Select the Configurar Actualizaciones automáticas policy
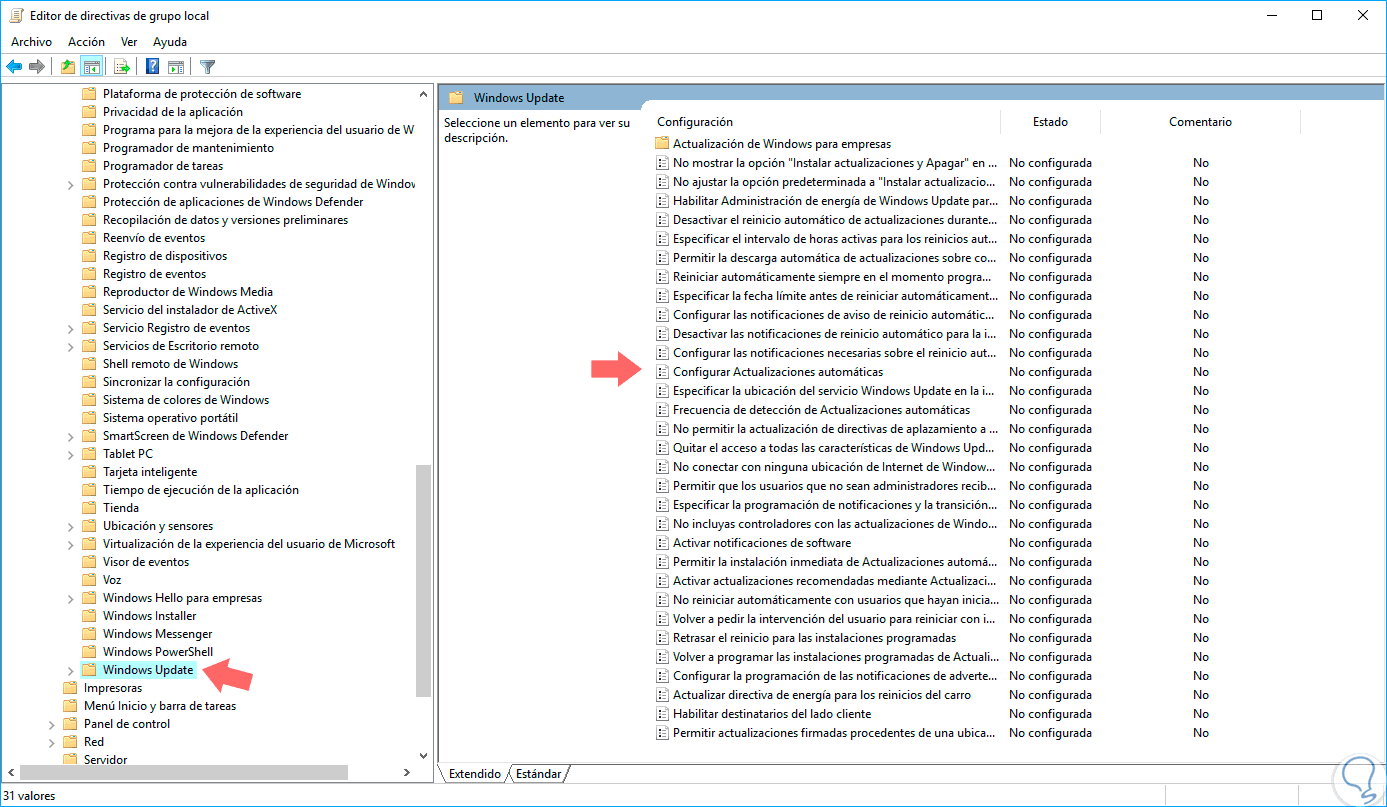This screenshot has width=1387, height=807. tap(778, 372)
